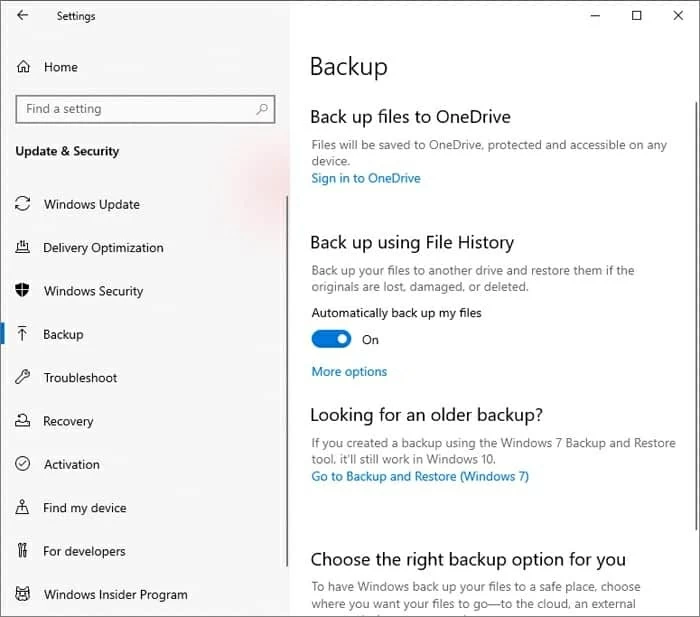The height and width of the screenshot is (617, 700).
Task: Click the Activation checkmark circle icon
Action: (x=23, y=464)
